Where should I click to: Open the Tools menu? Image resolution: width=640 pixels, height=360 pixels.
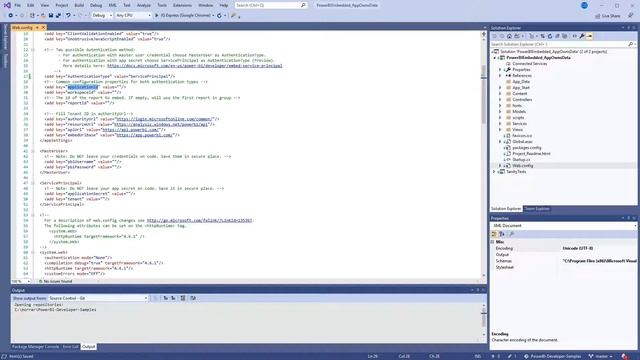[162, 5]
